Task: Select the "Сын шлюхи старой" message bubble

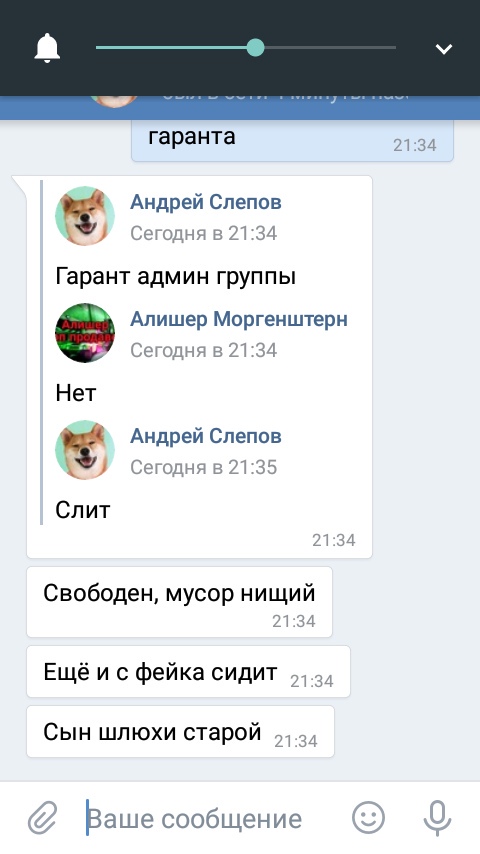Action: pos(180,731)
